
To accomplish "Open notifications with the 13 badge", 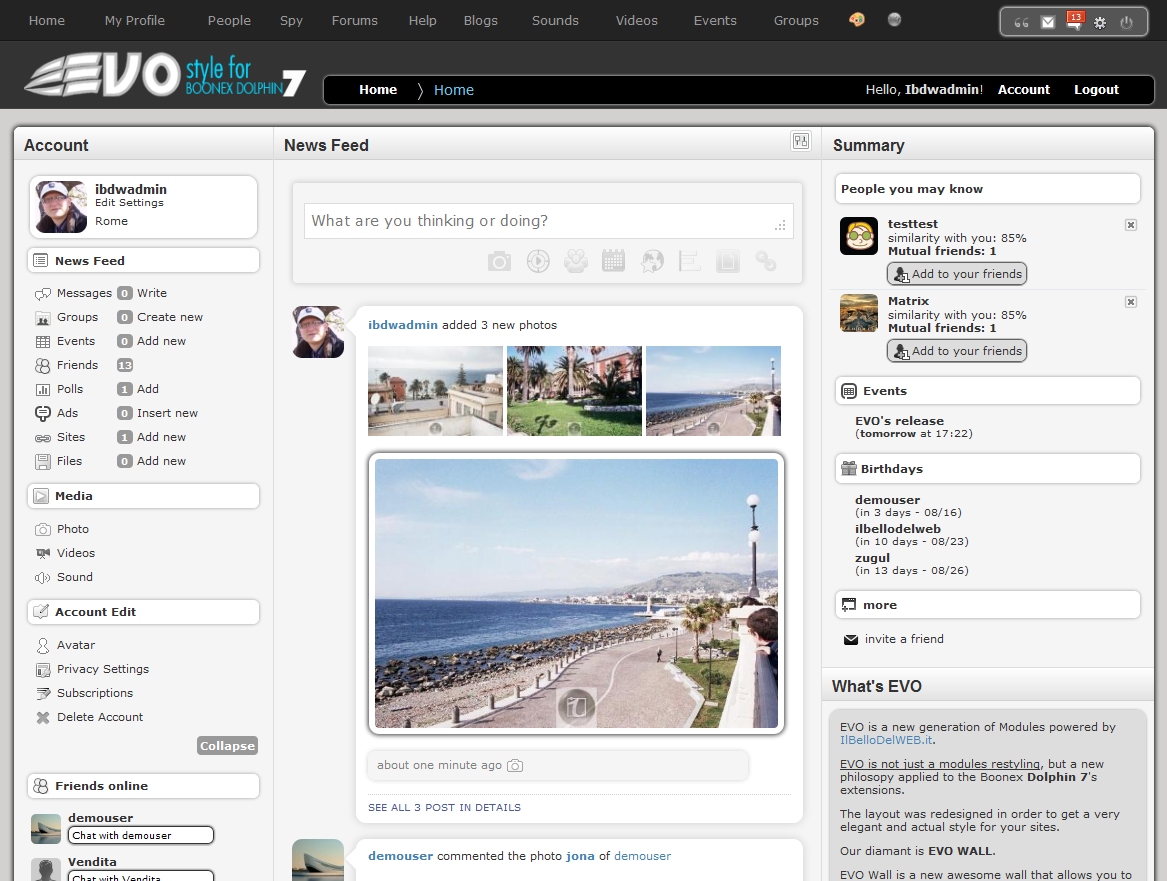I will (x=1074, y=22).
